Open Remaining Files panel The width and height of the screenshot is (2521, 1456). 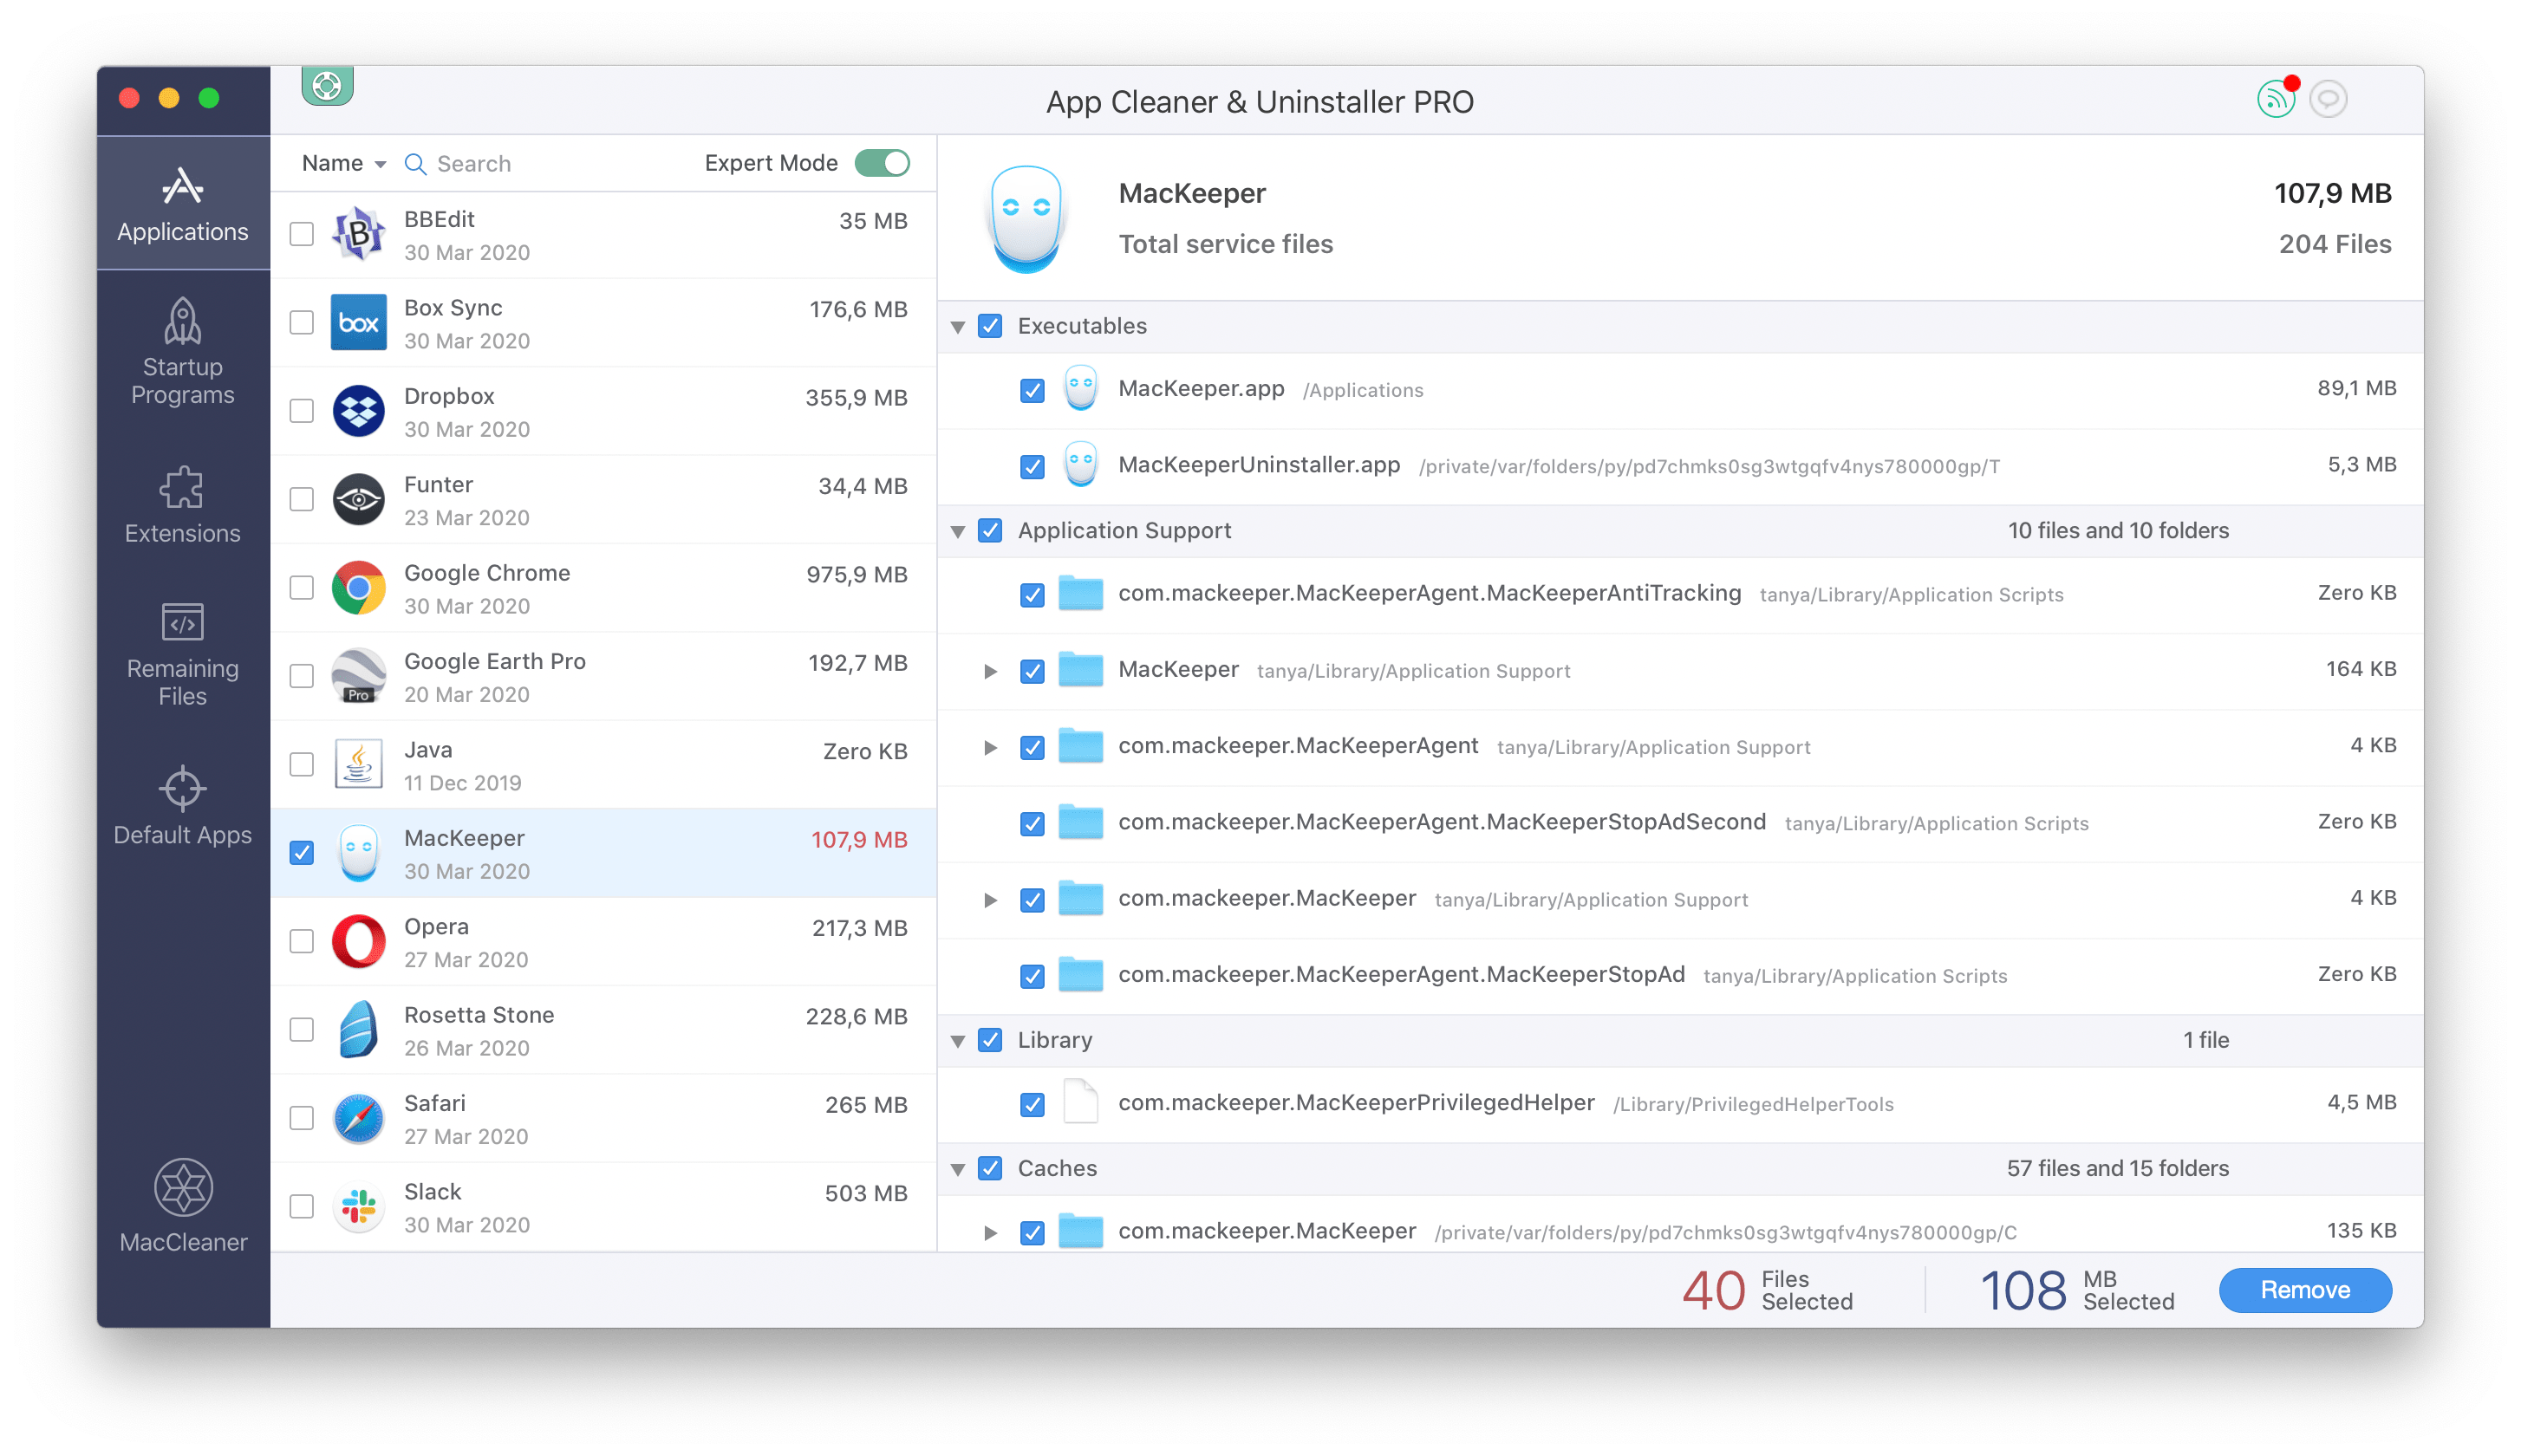point(180,667)
